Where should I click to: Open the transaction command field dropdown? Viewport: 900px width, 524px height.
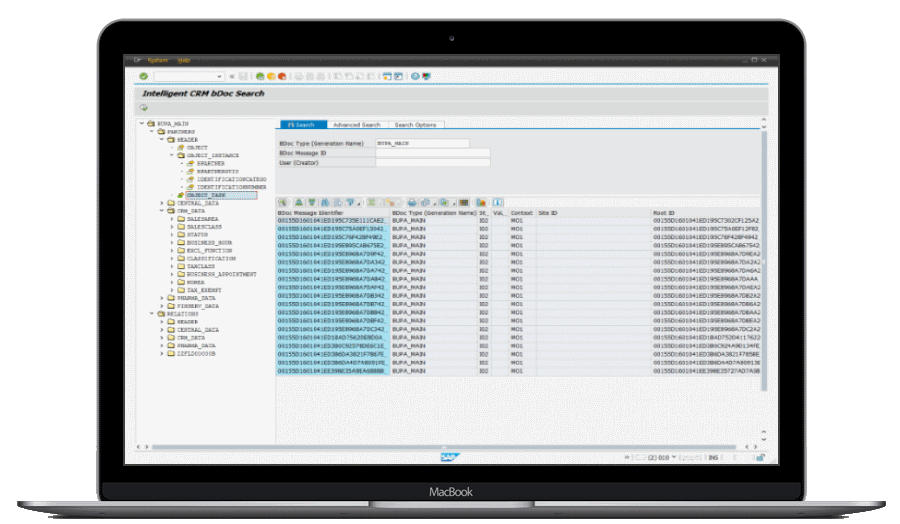(x=219, y=76)
